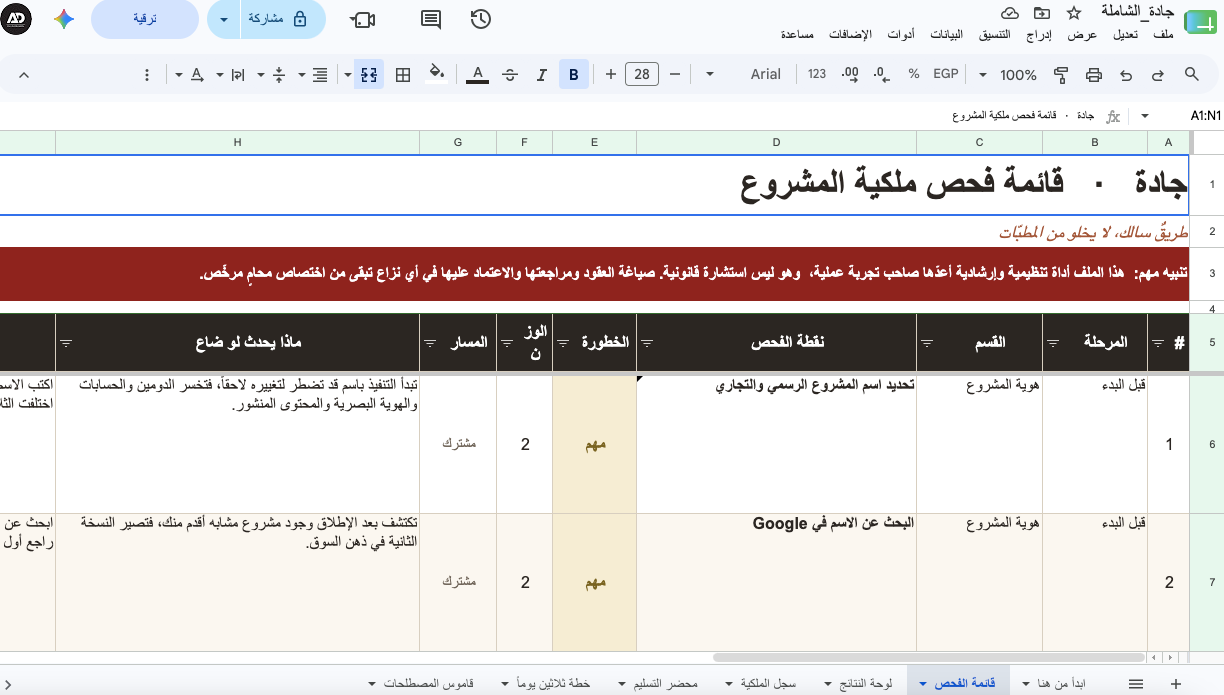
Task: Switch to the لوحة النتائج sheet tab
Action: 866,683
